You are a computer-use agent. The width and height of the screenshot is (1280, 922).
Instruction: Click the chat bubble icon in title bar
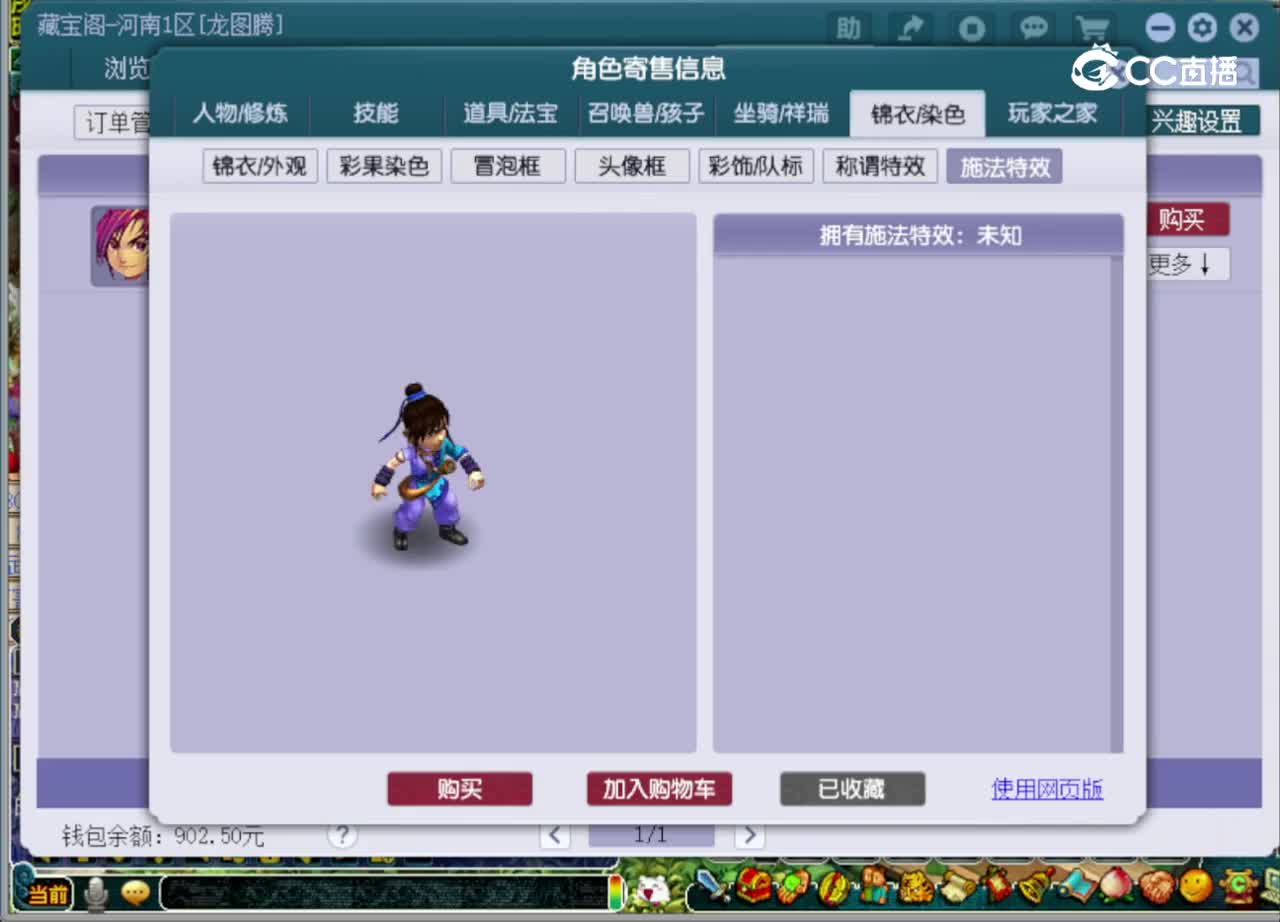[1034, 29]
